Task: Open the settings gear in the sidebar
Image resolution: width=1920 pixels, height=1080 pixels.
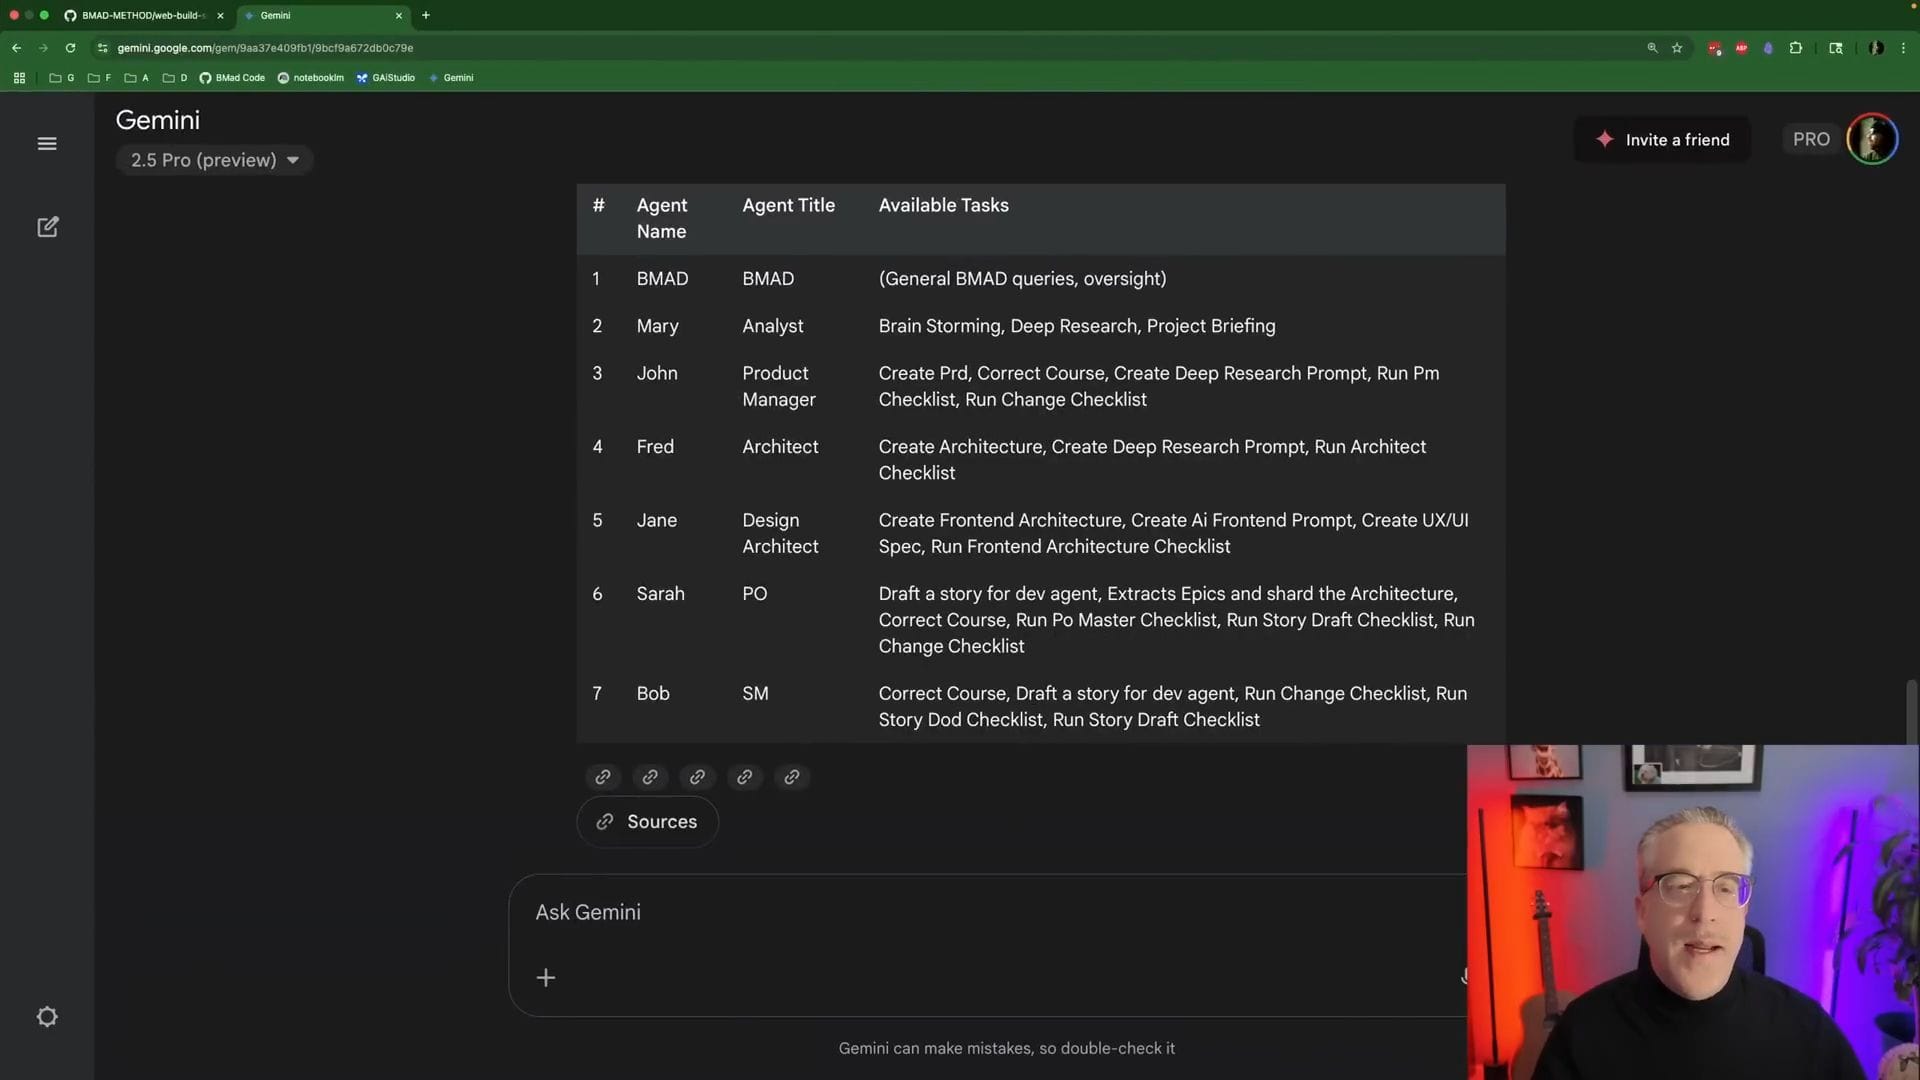Action: click(x=47, y=1017)
